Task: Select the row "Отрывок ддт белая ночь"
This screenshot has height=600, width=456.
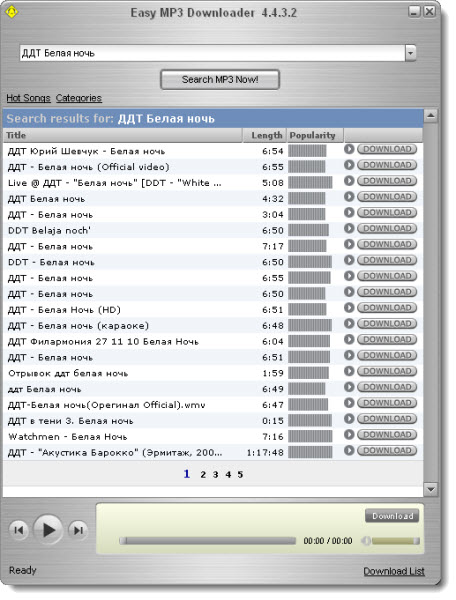Action: pos(213,373)
